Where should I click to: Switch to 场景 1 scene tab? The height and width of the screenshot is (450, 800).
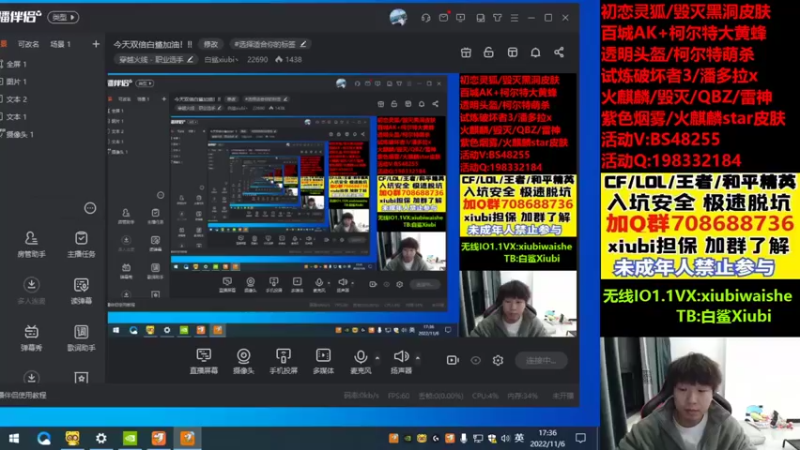60,44
